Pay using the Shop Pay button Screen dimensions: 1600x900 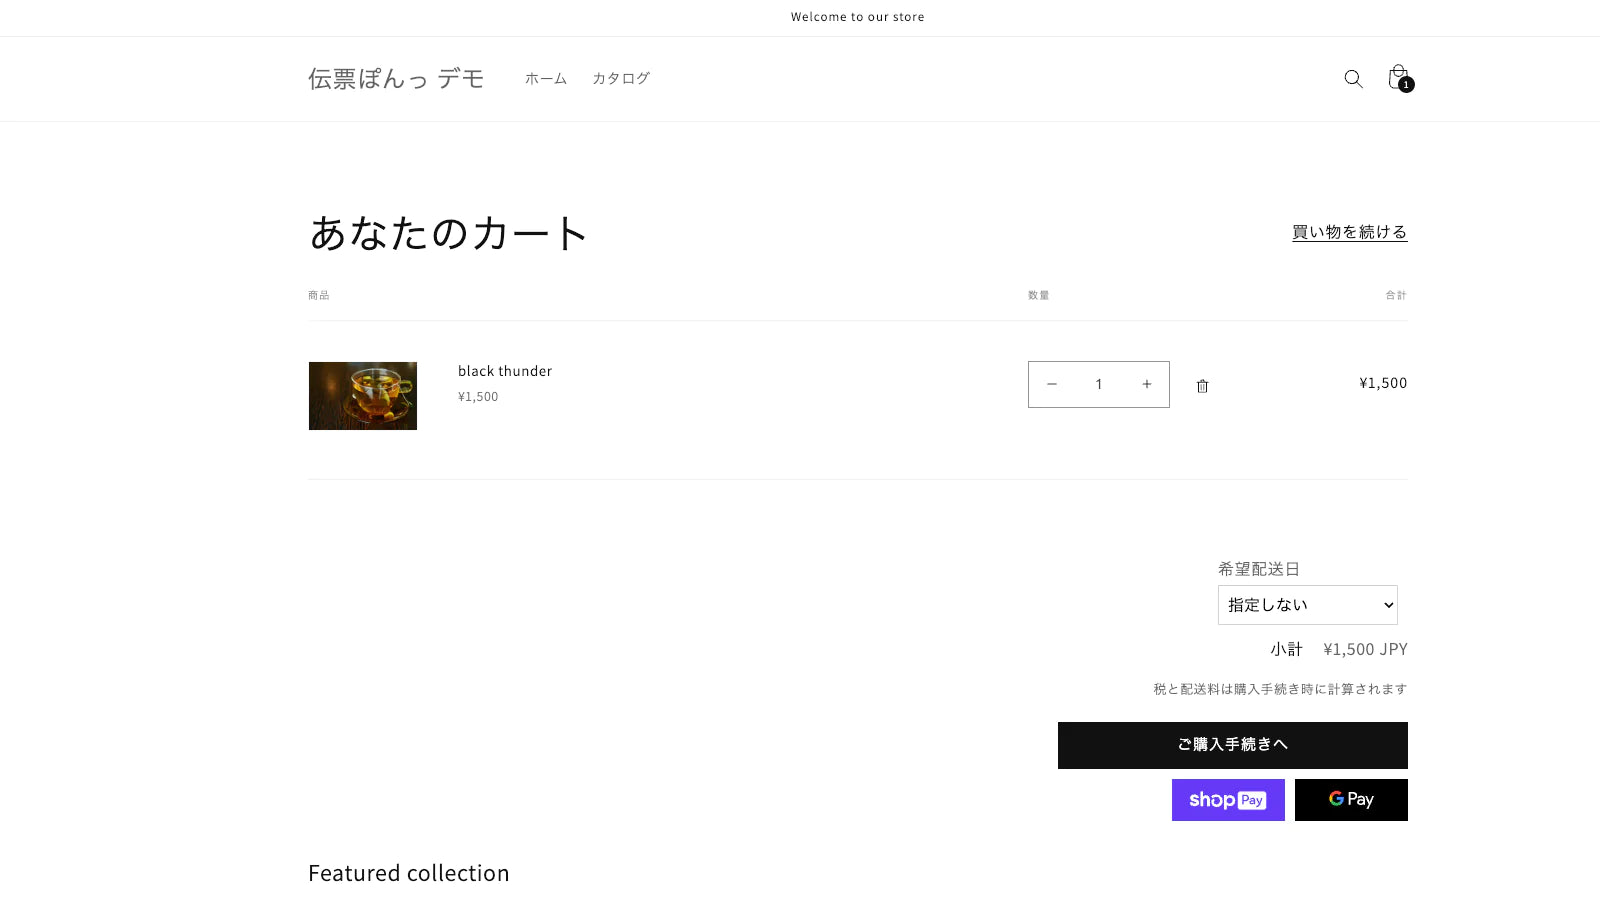(x=1228, y=800)
